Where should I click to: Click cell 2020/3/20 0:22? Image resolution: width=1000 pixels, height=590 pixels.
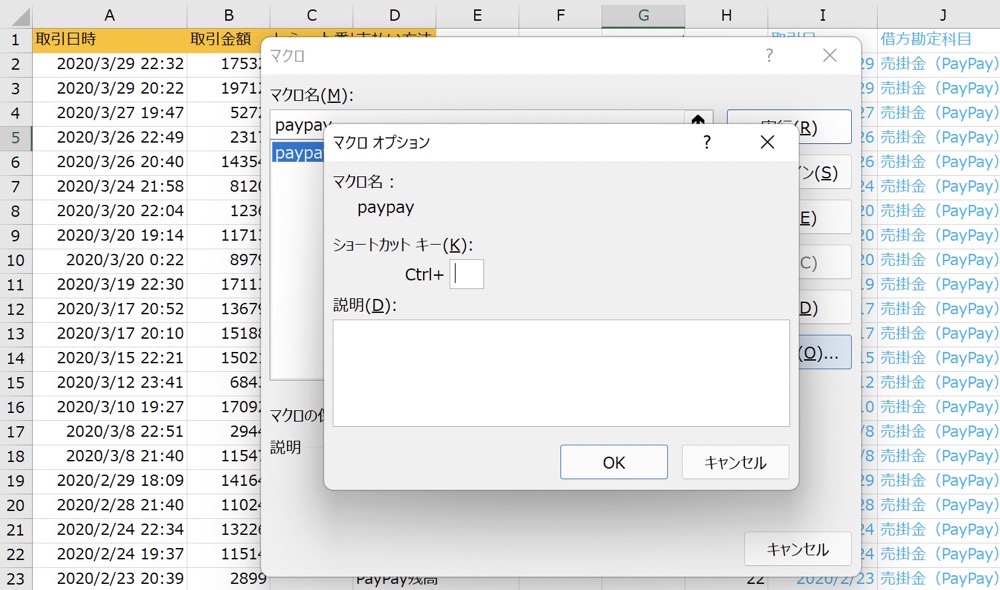coord(110,260)
